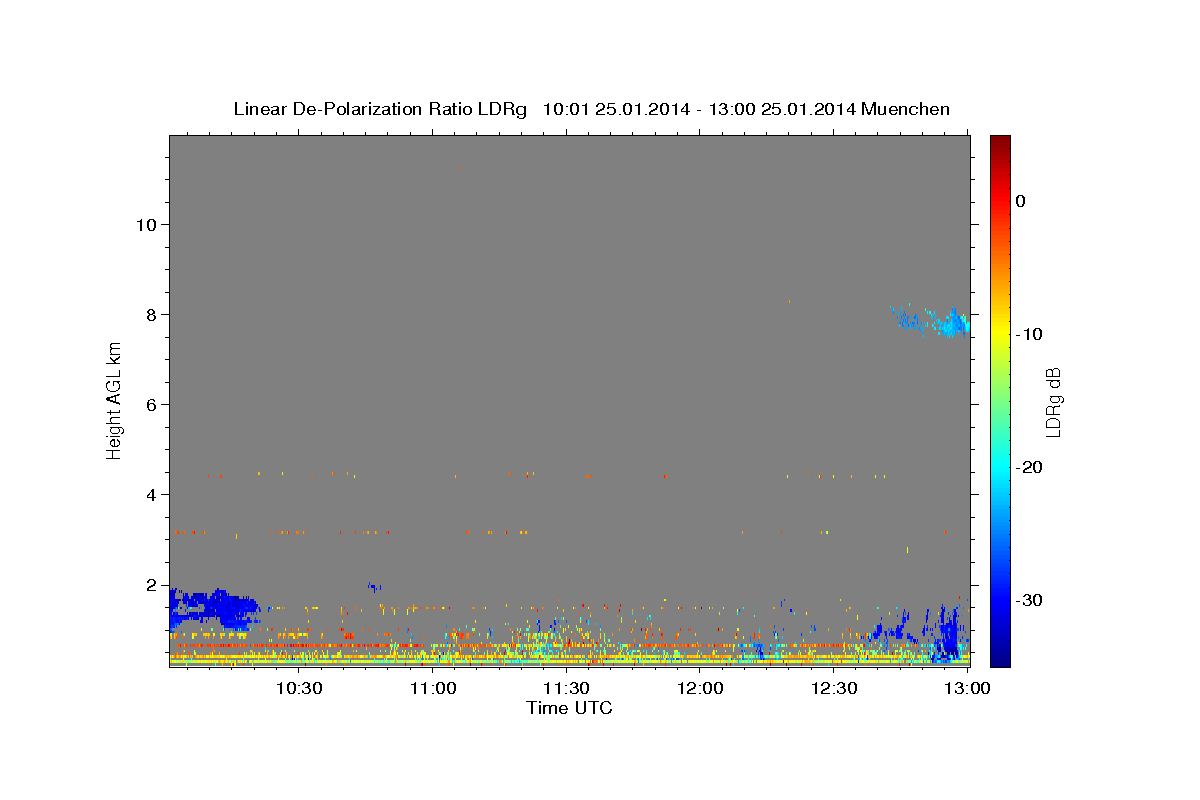Click the height tick label 4
This screenshot has height=800, width=1200.
coord(151,494)
